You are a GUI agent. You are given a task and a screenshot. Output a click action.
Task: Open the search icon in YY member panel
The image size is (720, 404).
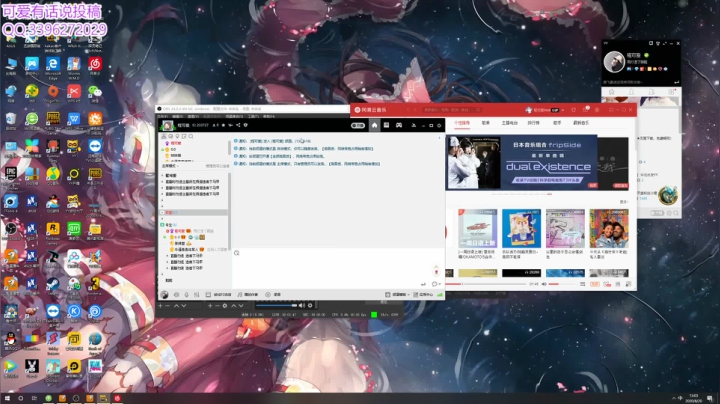point(191,136)
